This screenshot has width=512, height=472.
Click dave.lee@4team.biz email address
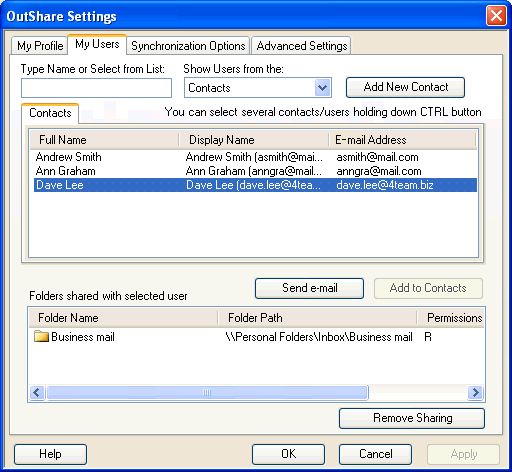coord(385,185)
